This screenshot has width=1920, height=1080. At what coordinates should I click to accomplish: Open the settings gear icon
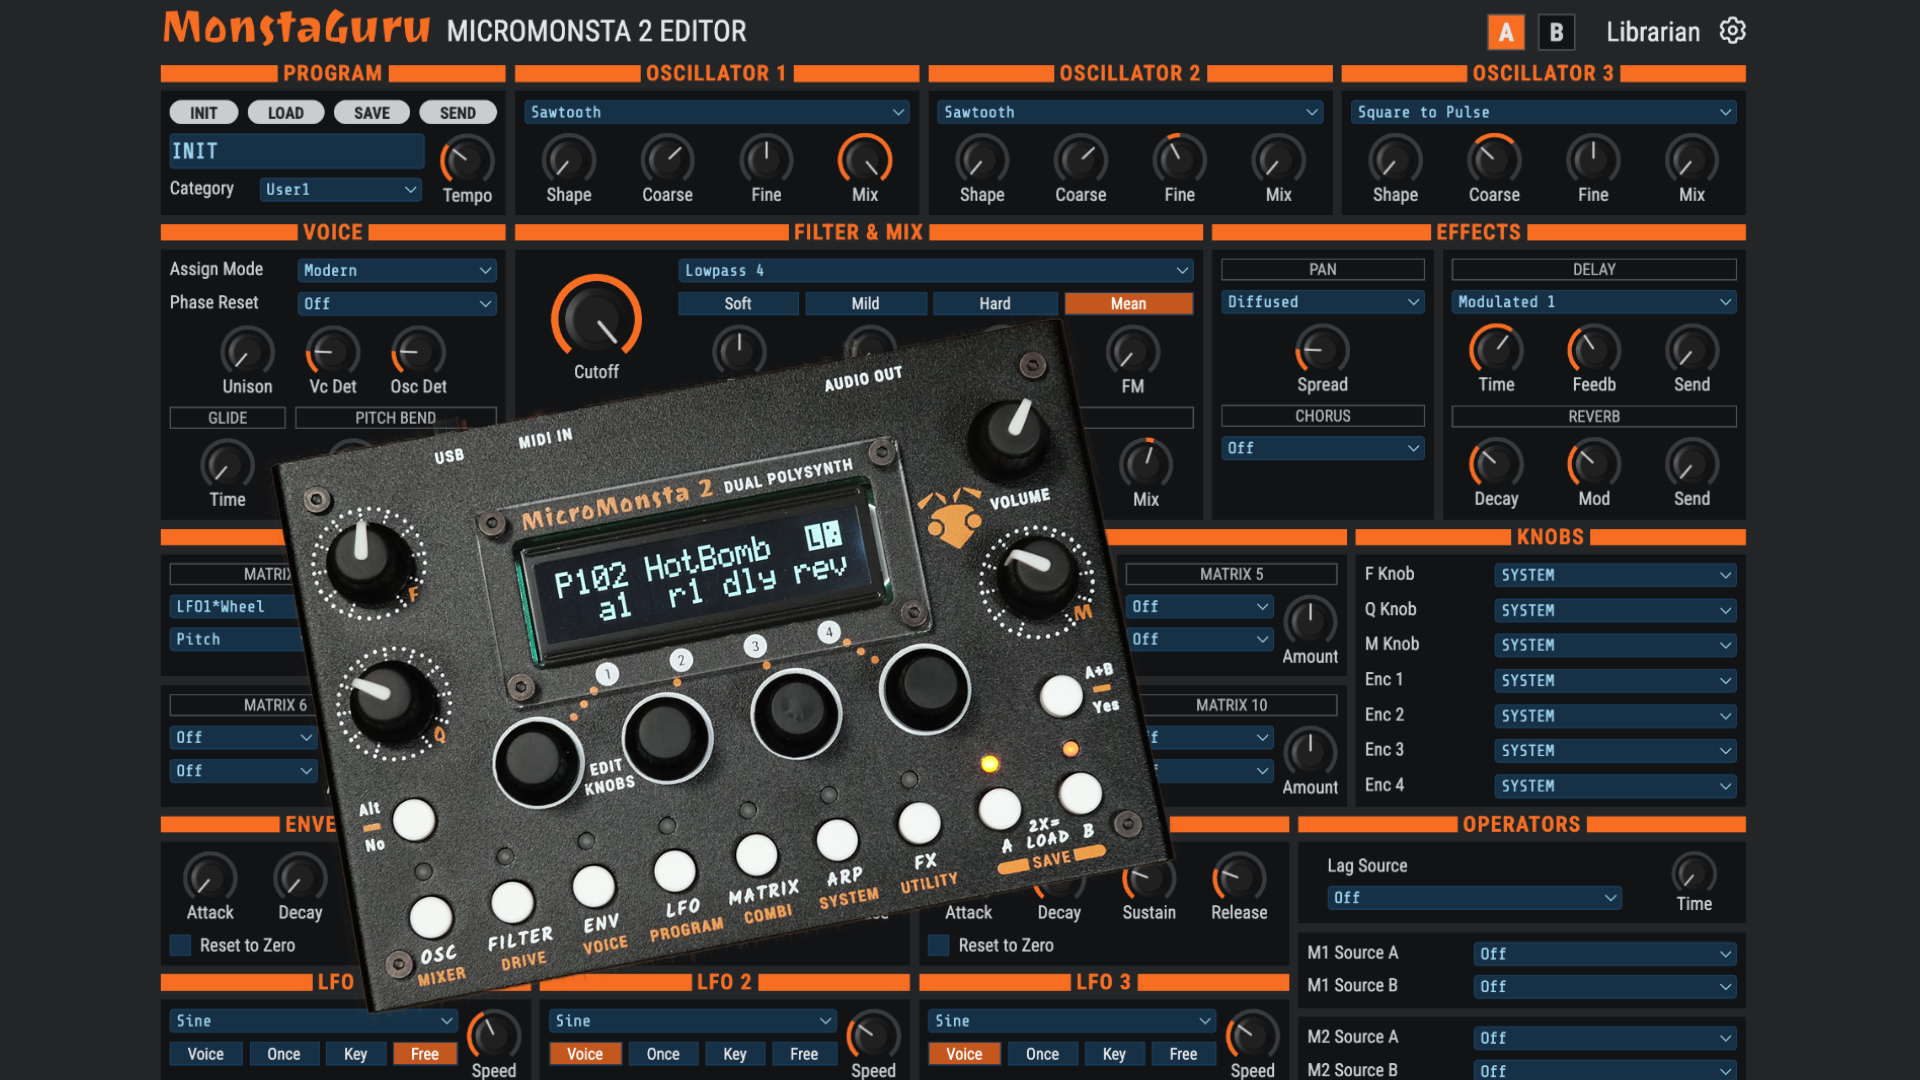point(1733,31)
